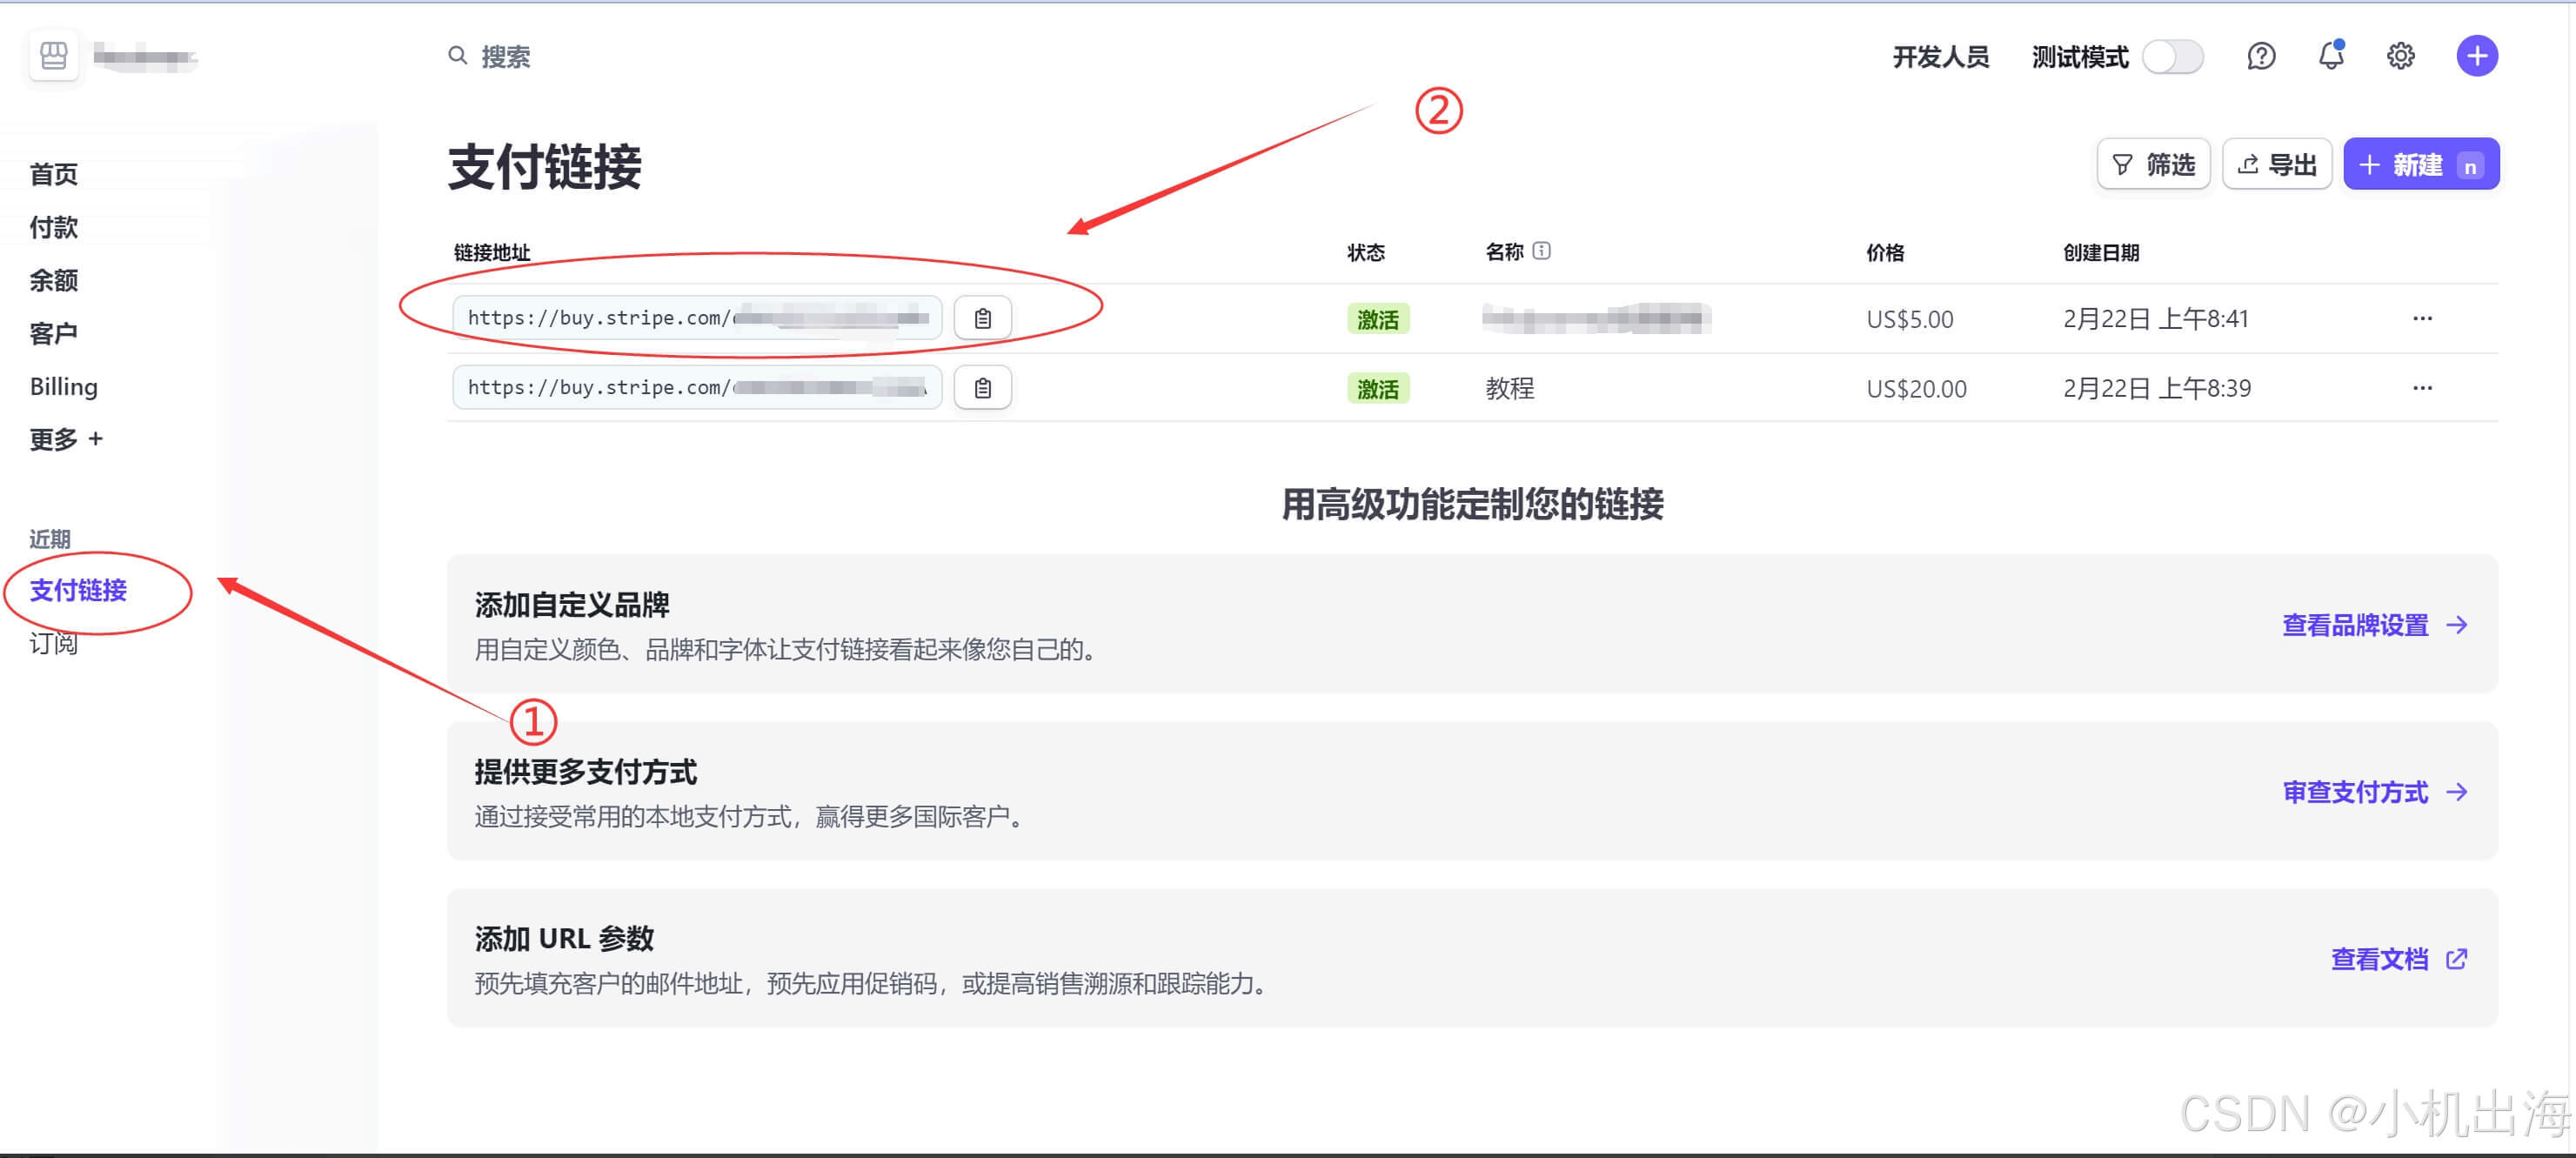Toggle the 测试模式 switch
This screenshot has width=2576, height=1158.
2174,56
